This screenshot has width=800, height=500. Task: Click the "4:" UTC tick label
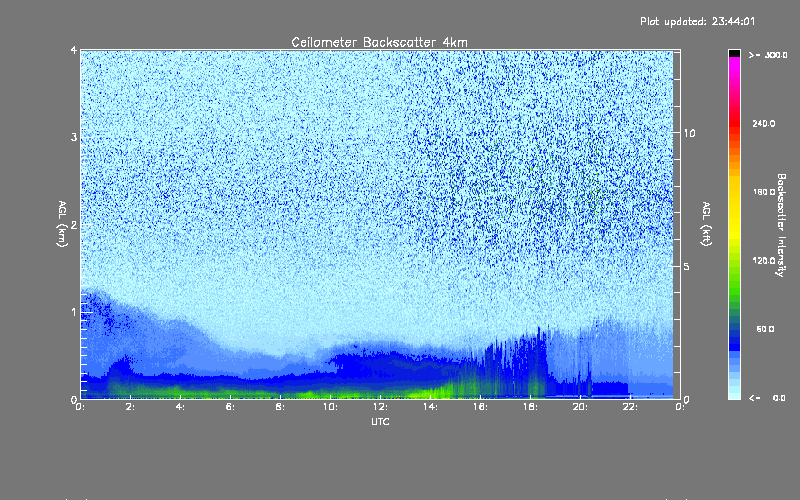pyautogui.click(x=180, y=407)
